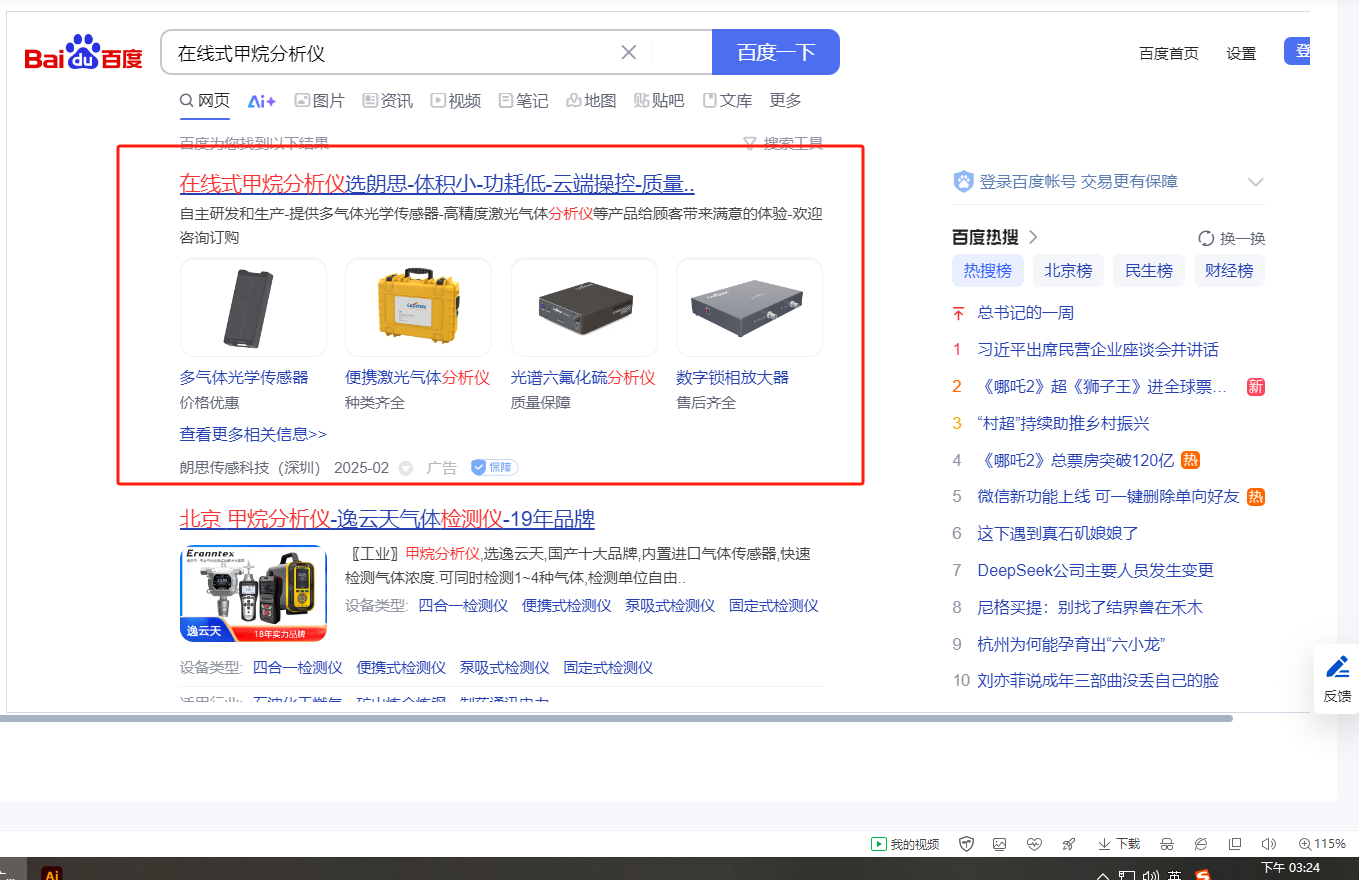
Task: Click the 便携激光气体分析仪 product link
Action: (417, 377)
